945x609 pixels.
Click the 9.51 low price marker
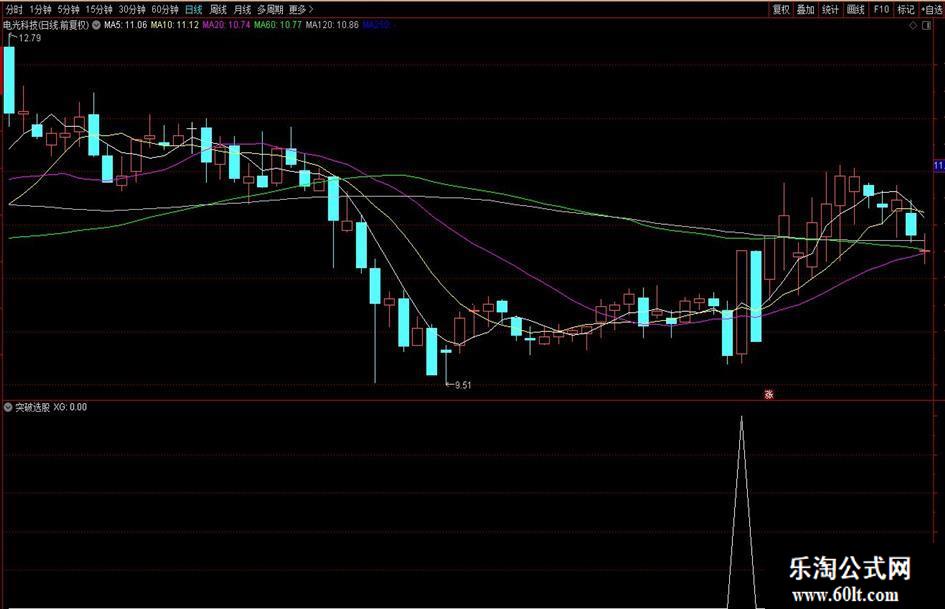click(x=463, y=385)
